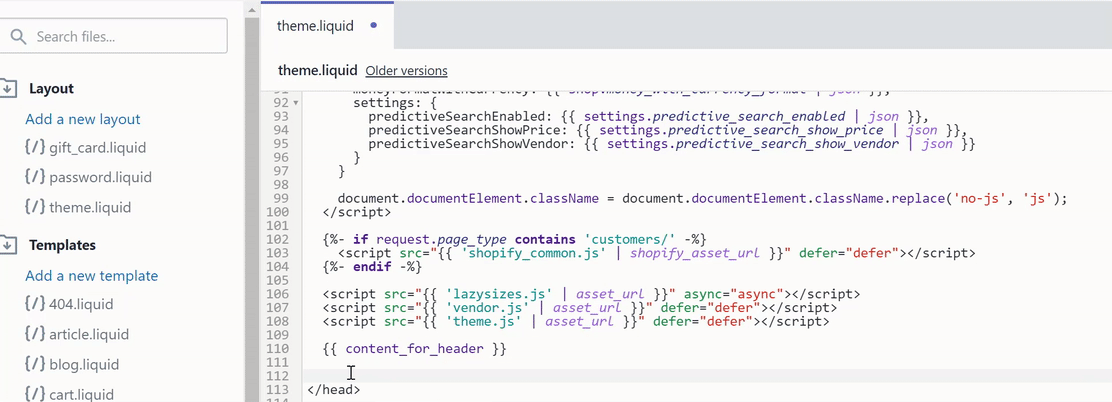Open theme.liquid in the sidebar list
The width and height of the screenshot is (1112, 402).
90,207
